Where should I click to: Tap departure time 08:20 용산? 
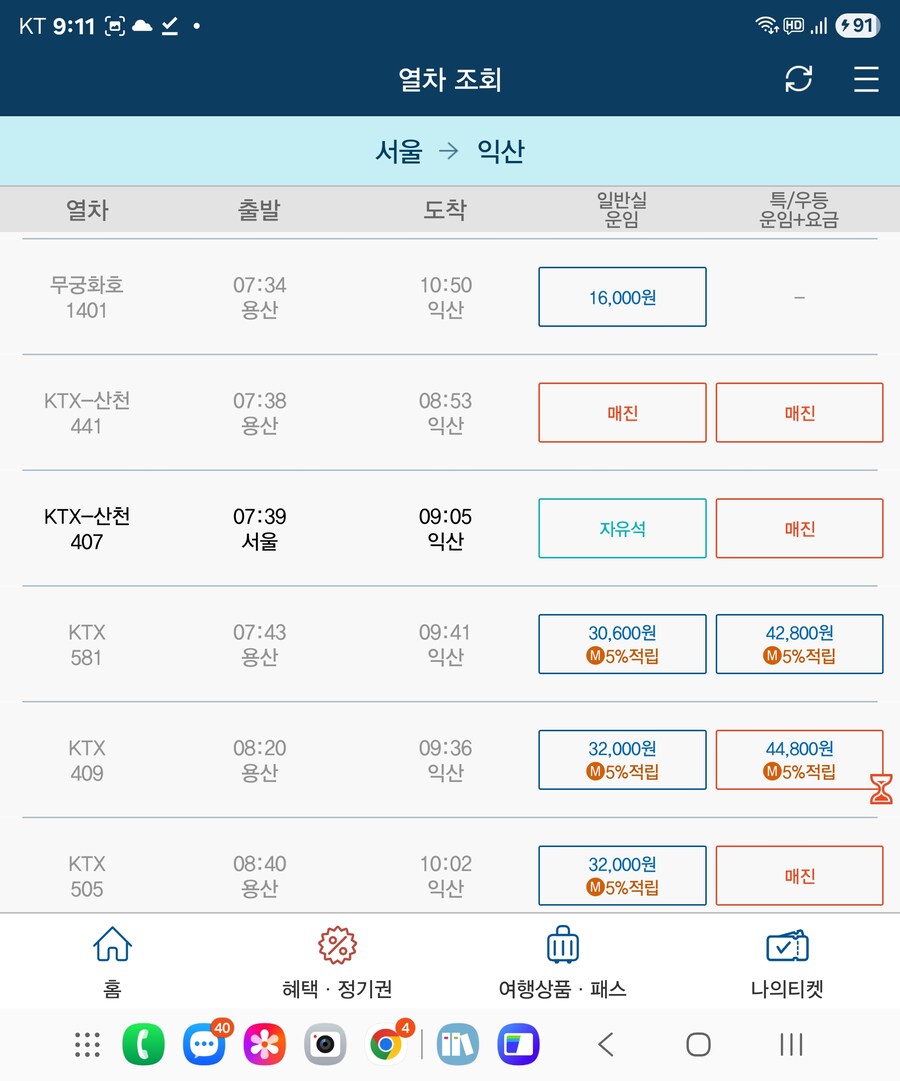pyautogui.click(x=259, y=760)
